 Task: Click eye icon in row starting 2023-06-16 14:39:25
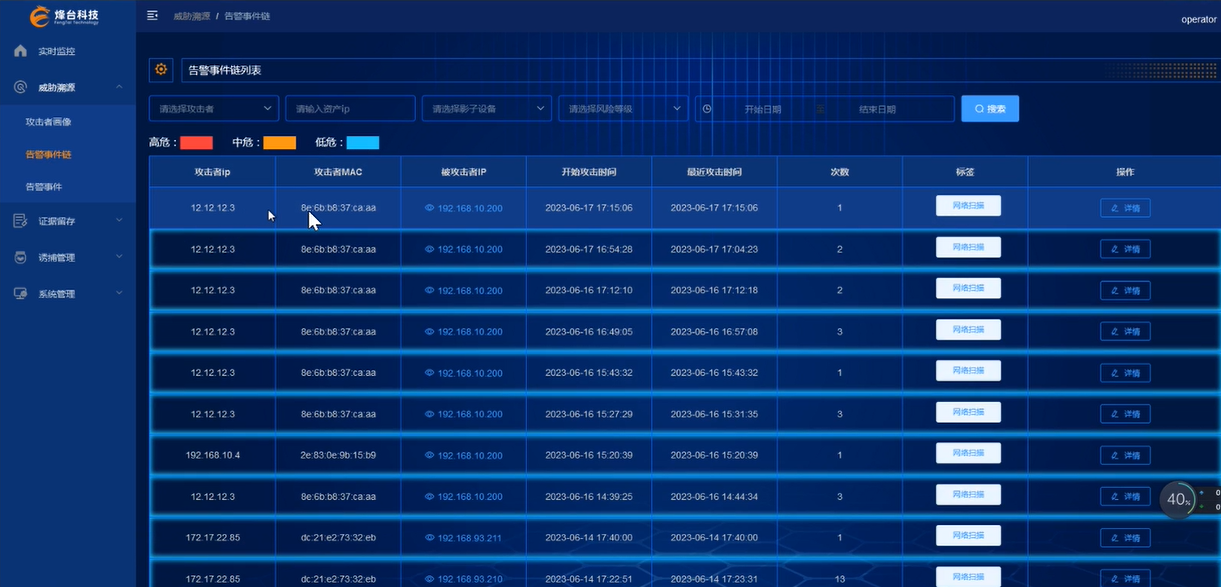[x=430, y=496]
